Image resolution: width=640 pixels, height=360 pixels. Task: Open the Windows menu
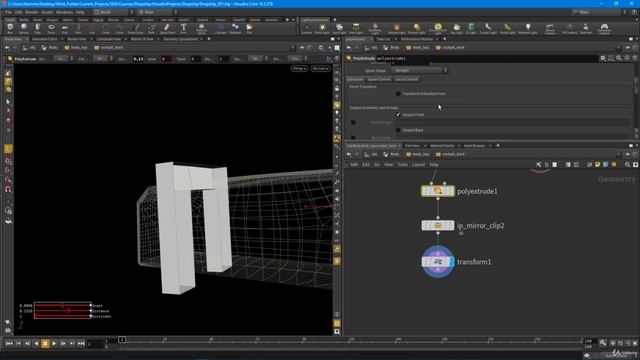64,12
